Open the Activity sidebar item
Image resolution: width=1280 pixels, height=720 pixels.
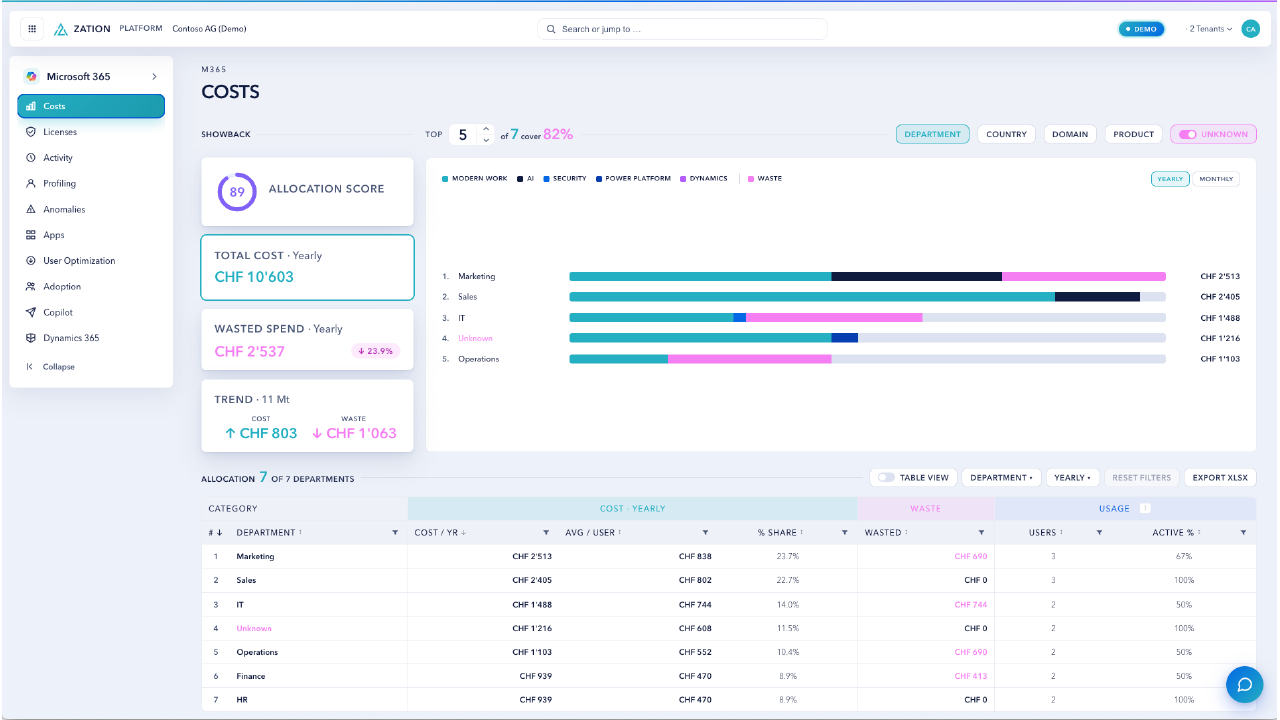(91, 158)
